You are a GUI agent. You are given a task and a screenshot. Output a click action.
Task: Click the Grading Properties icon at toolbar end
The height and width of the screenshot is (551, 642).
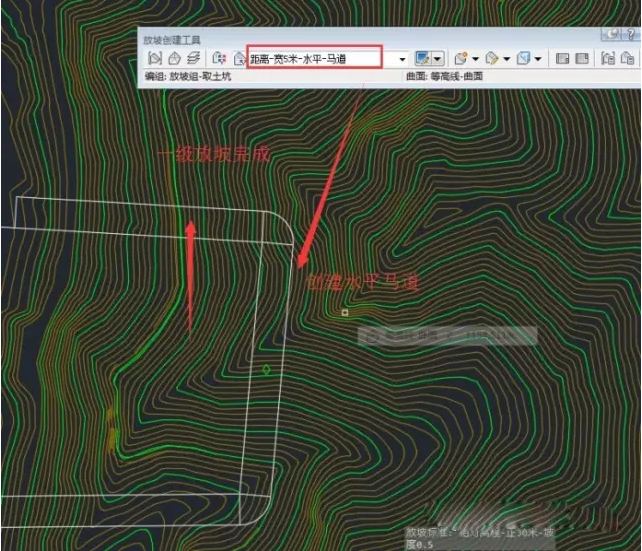click(x=629, y=58)
